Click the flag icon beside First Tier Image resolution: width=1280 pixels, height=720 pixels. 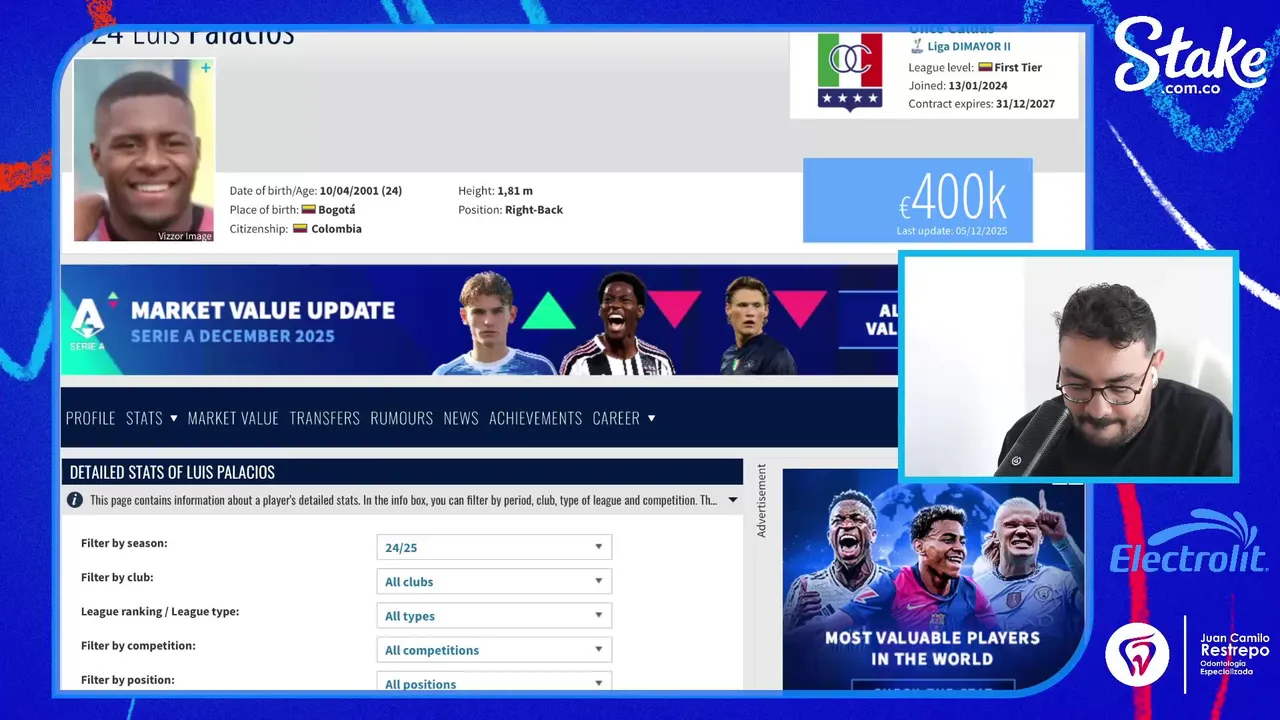point(984,67)
